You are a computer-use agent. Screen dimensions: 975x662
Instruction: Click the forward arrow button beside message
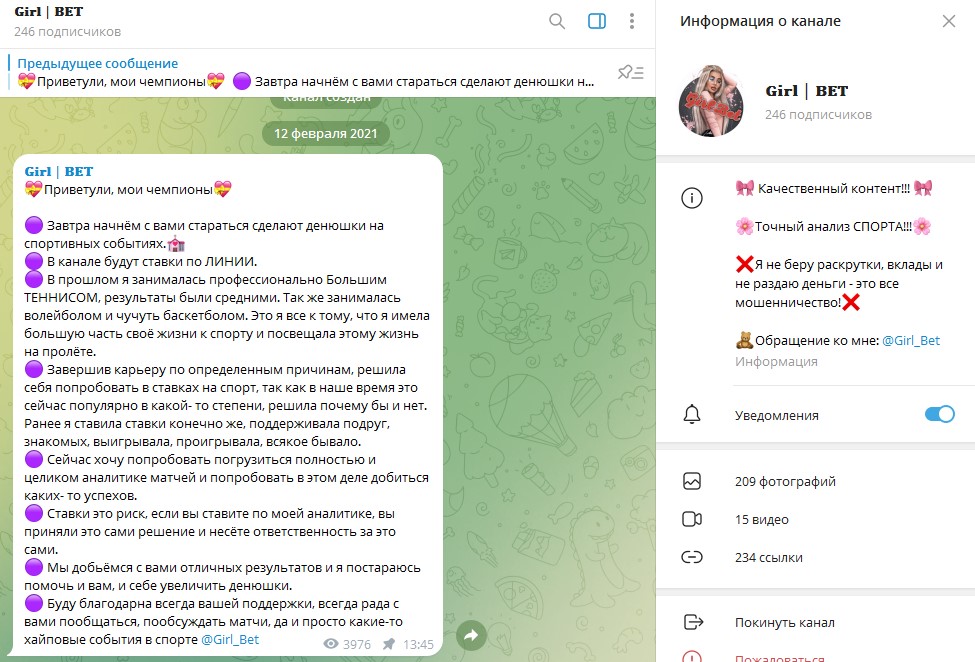(x=471, y=635)
